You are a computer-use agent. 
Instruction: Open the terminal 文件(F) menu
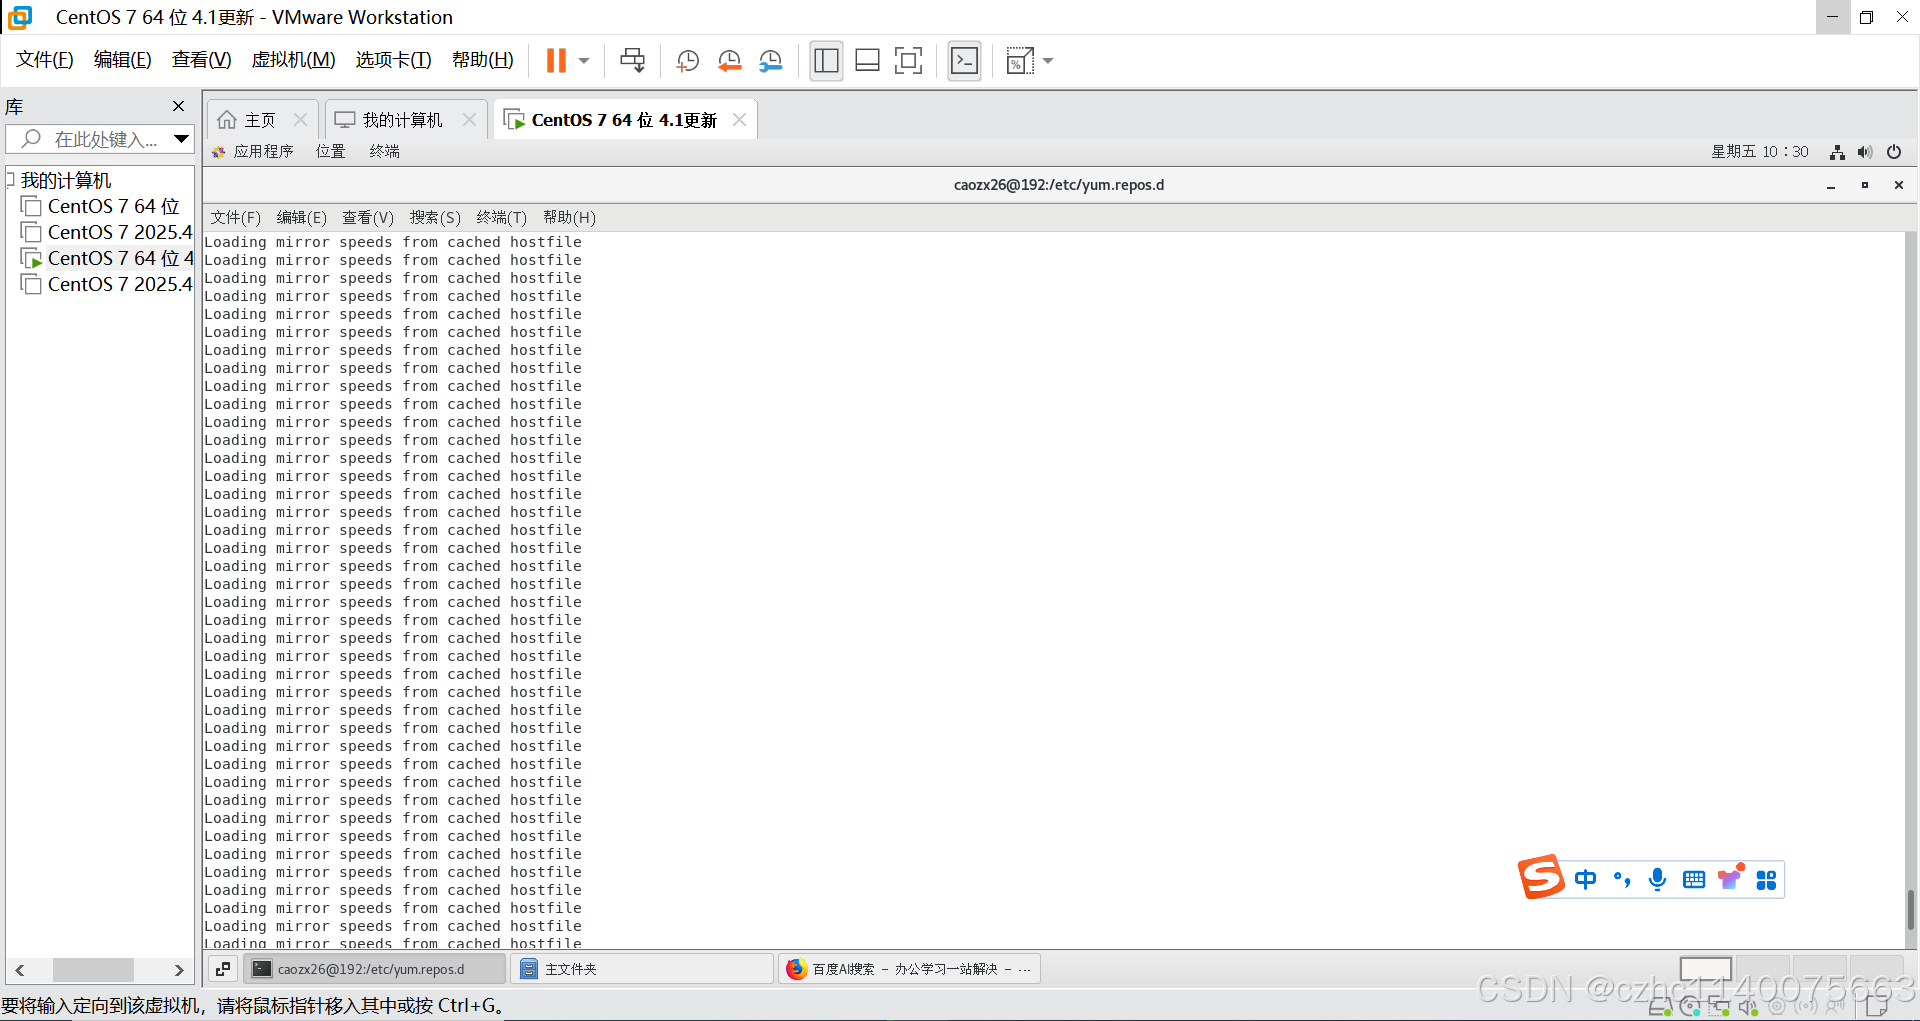pyautogui.click(x=235, y=217)
